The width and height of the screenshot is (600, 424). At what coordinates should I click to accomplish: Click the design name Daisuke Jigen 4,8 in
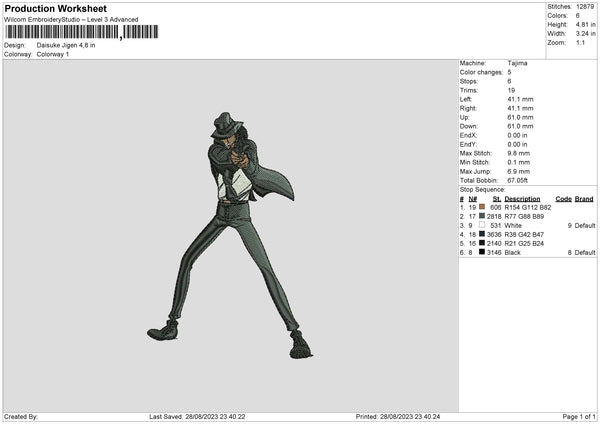[x=66, y=45]
